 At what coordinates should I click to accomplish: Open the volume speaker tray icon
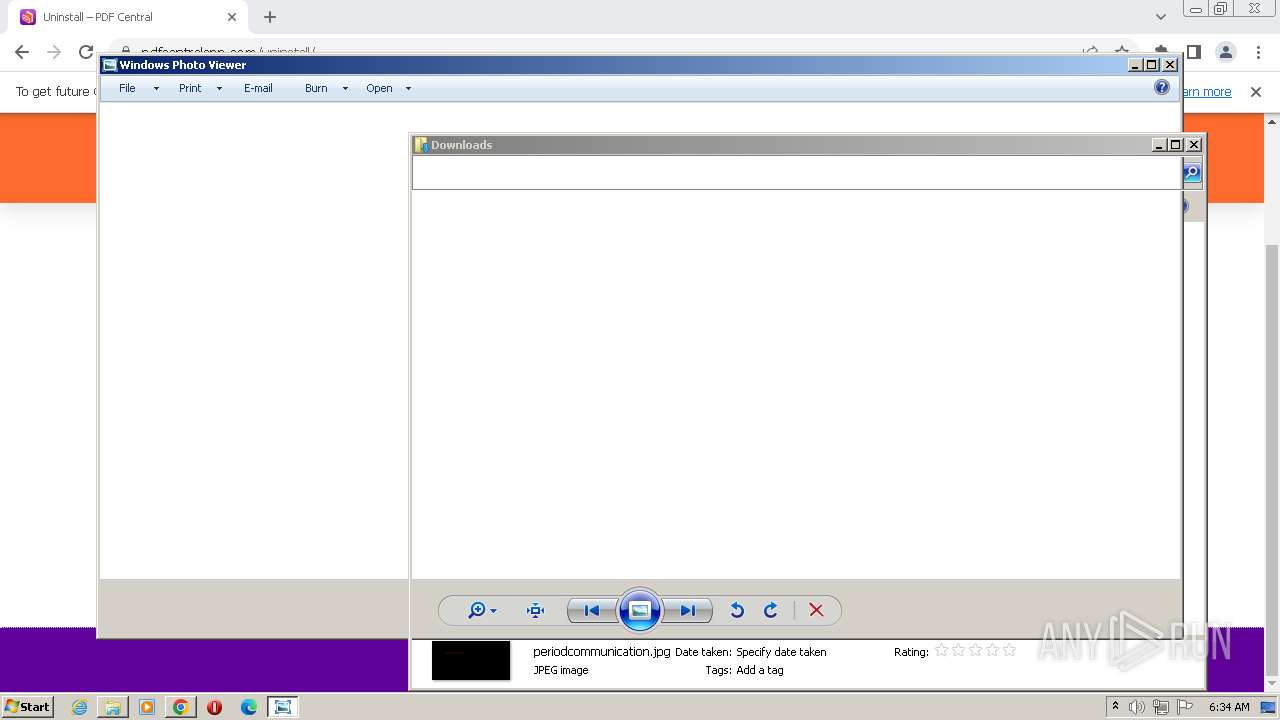[1137, 707]
